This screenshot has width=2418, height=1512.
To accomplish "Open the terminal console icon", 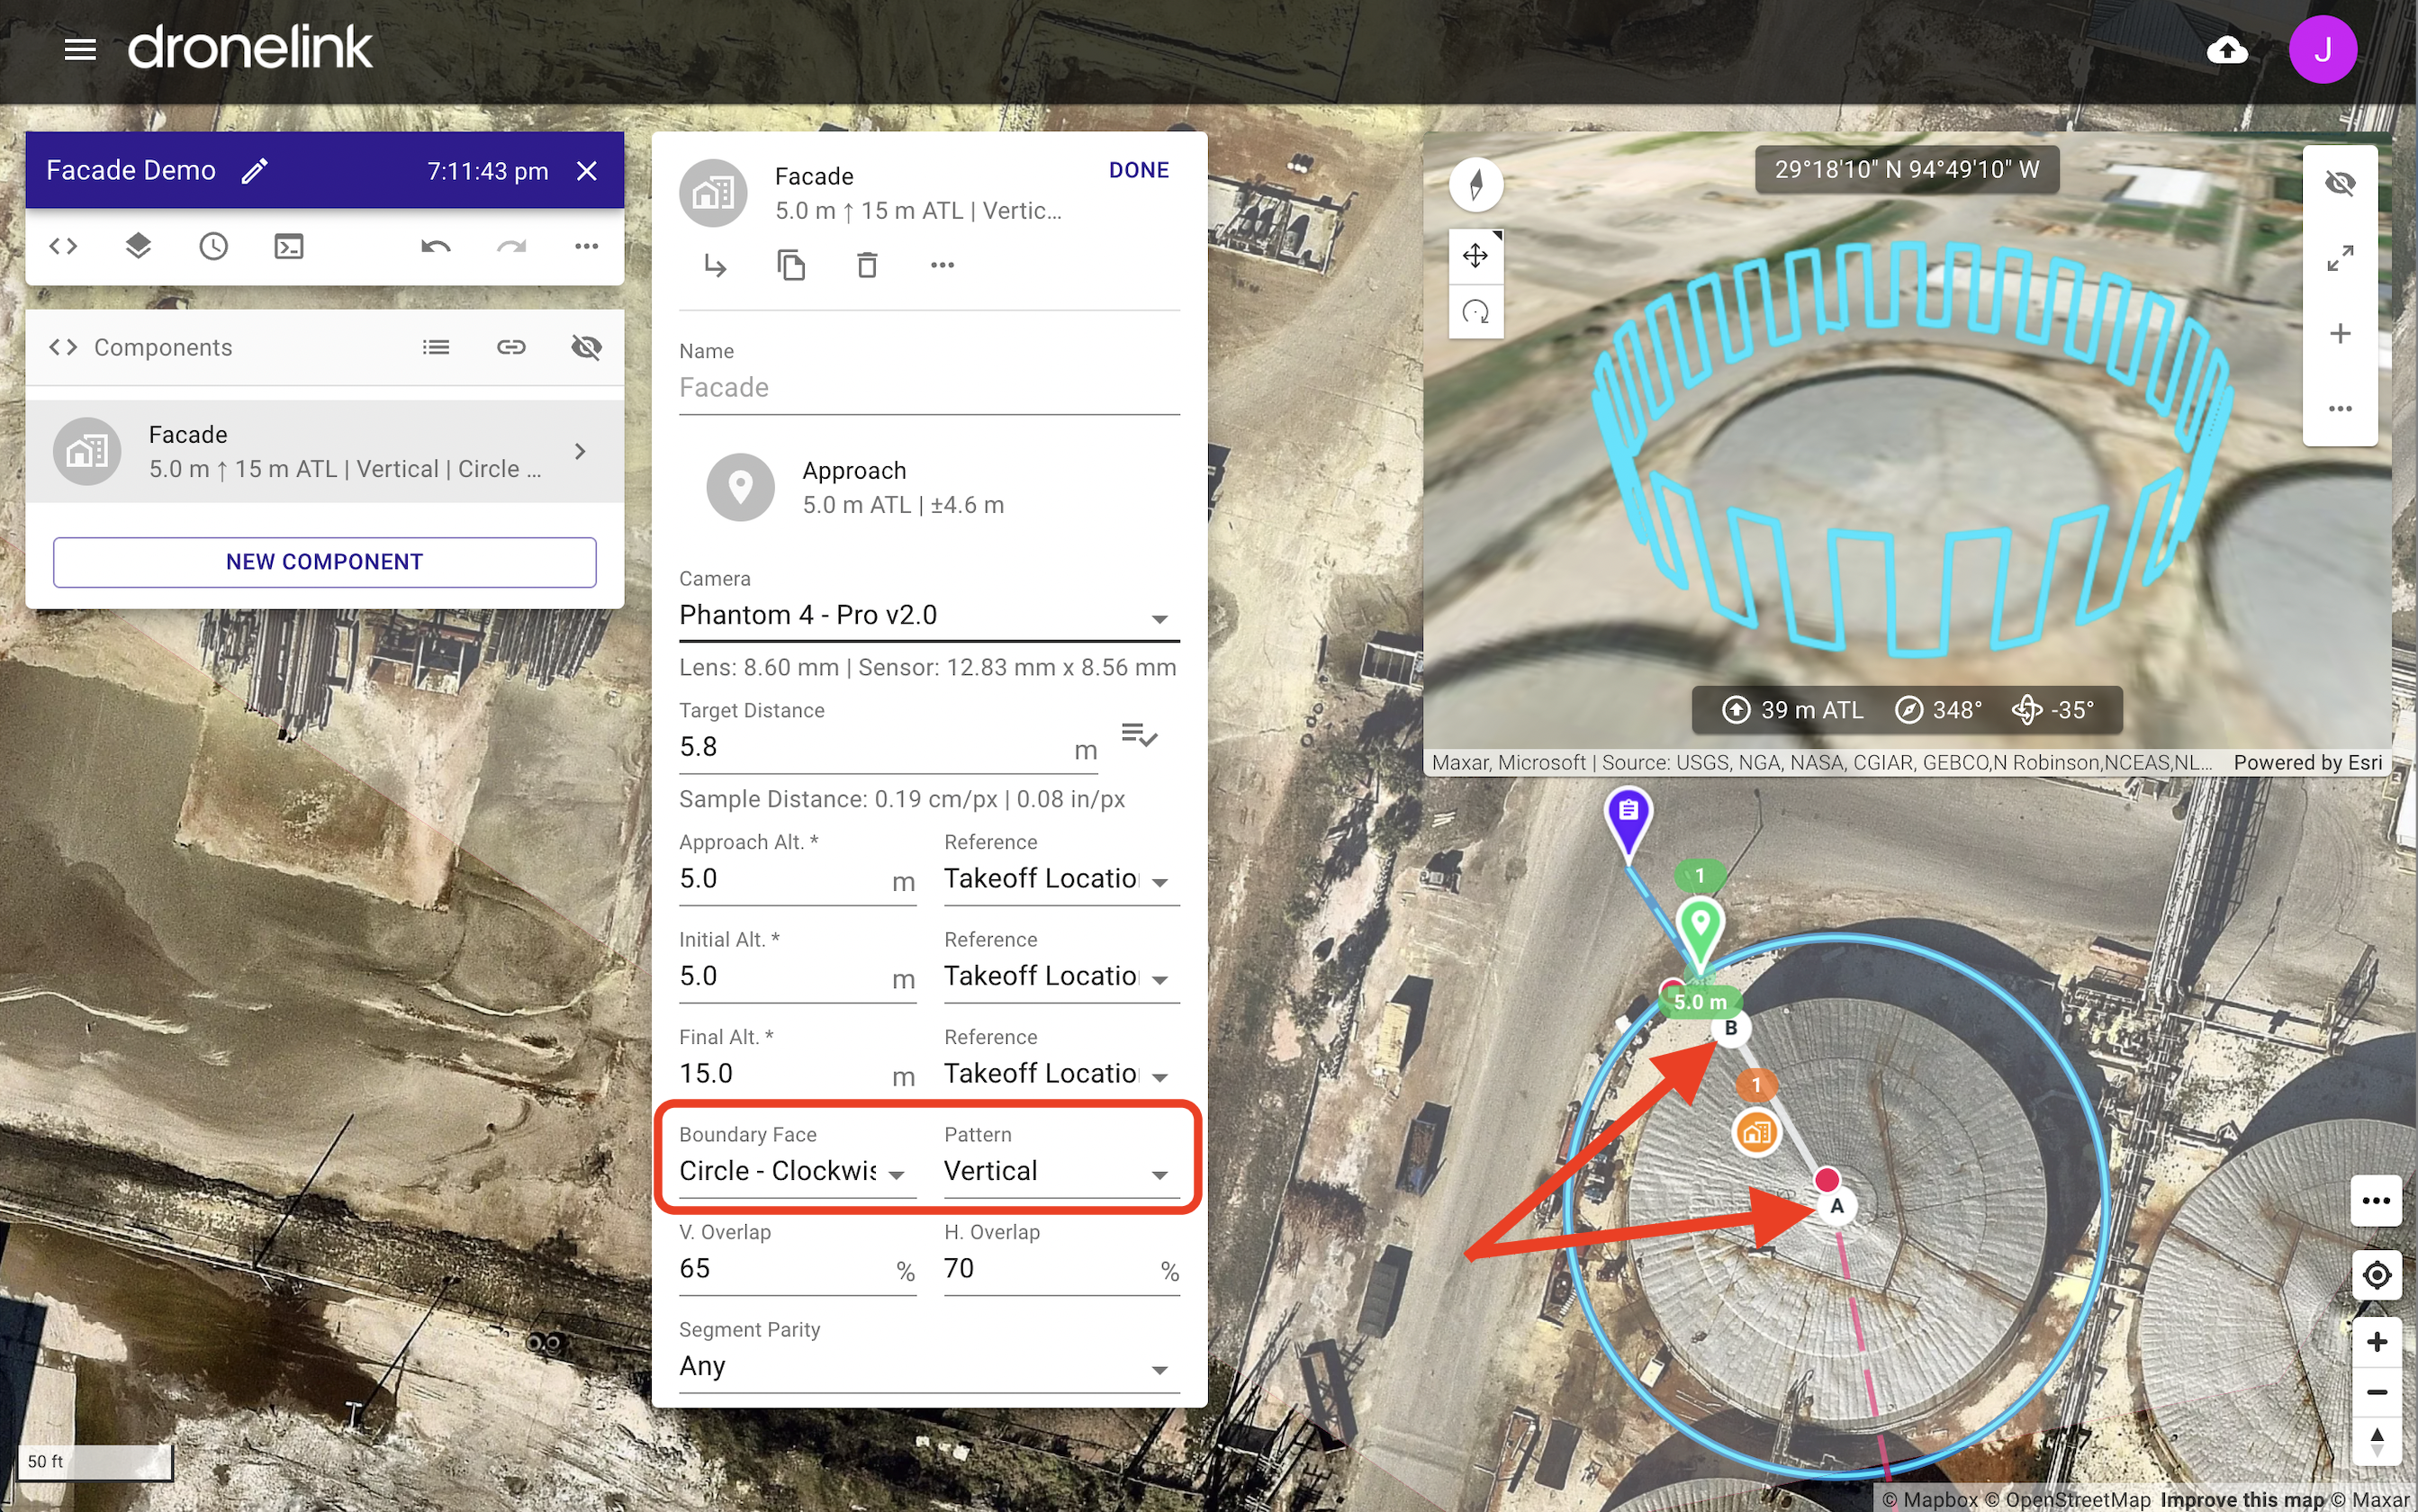I will (x=289, y=246).
